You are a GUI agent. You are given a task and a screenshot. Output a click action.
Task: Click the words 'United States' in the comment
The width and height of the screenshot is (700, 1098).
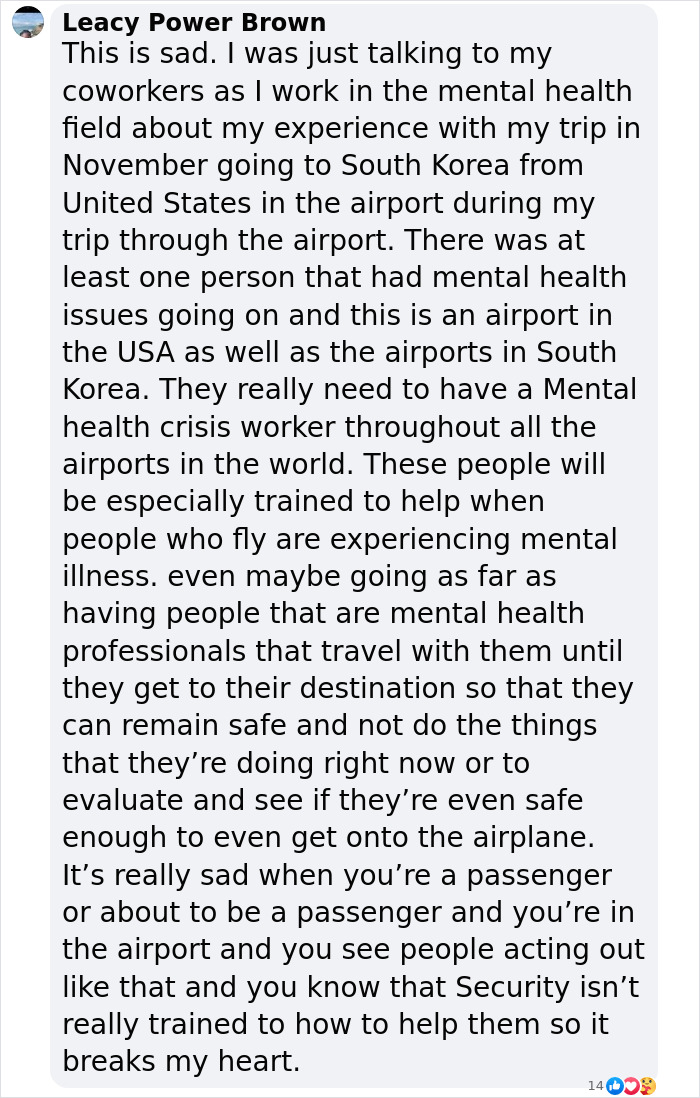click(157, 203)
